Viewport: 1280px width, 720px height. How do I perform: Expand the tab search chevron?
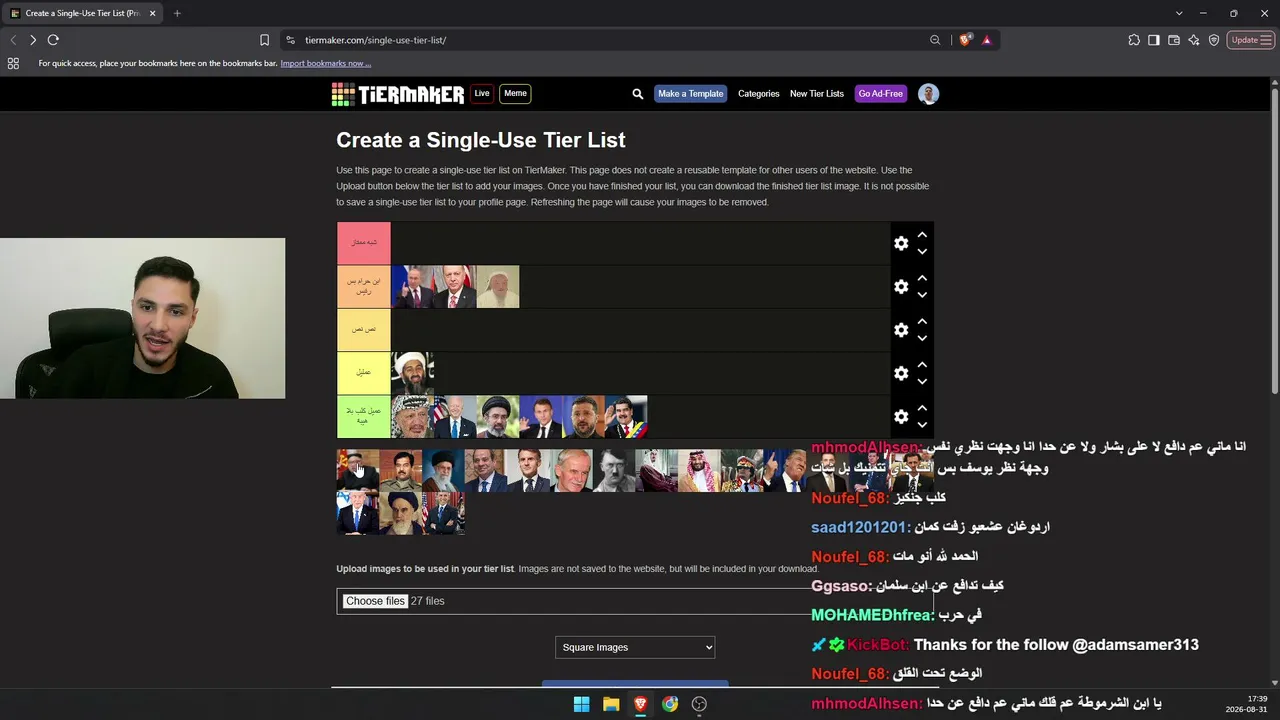click(1179, 13)
